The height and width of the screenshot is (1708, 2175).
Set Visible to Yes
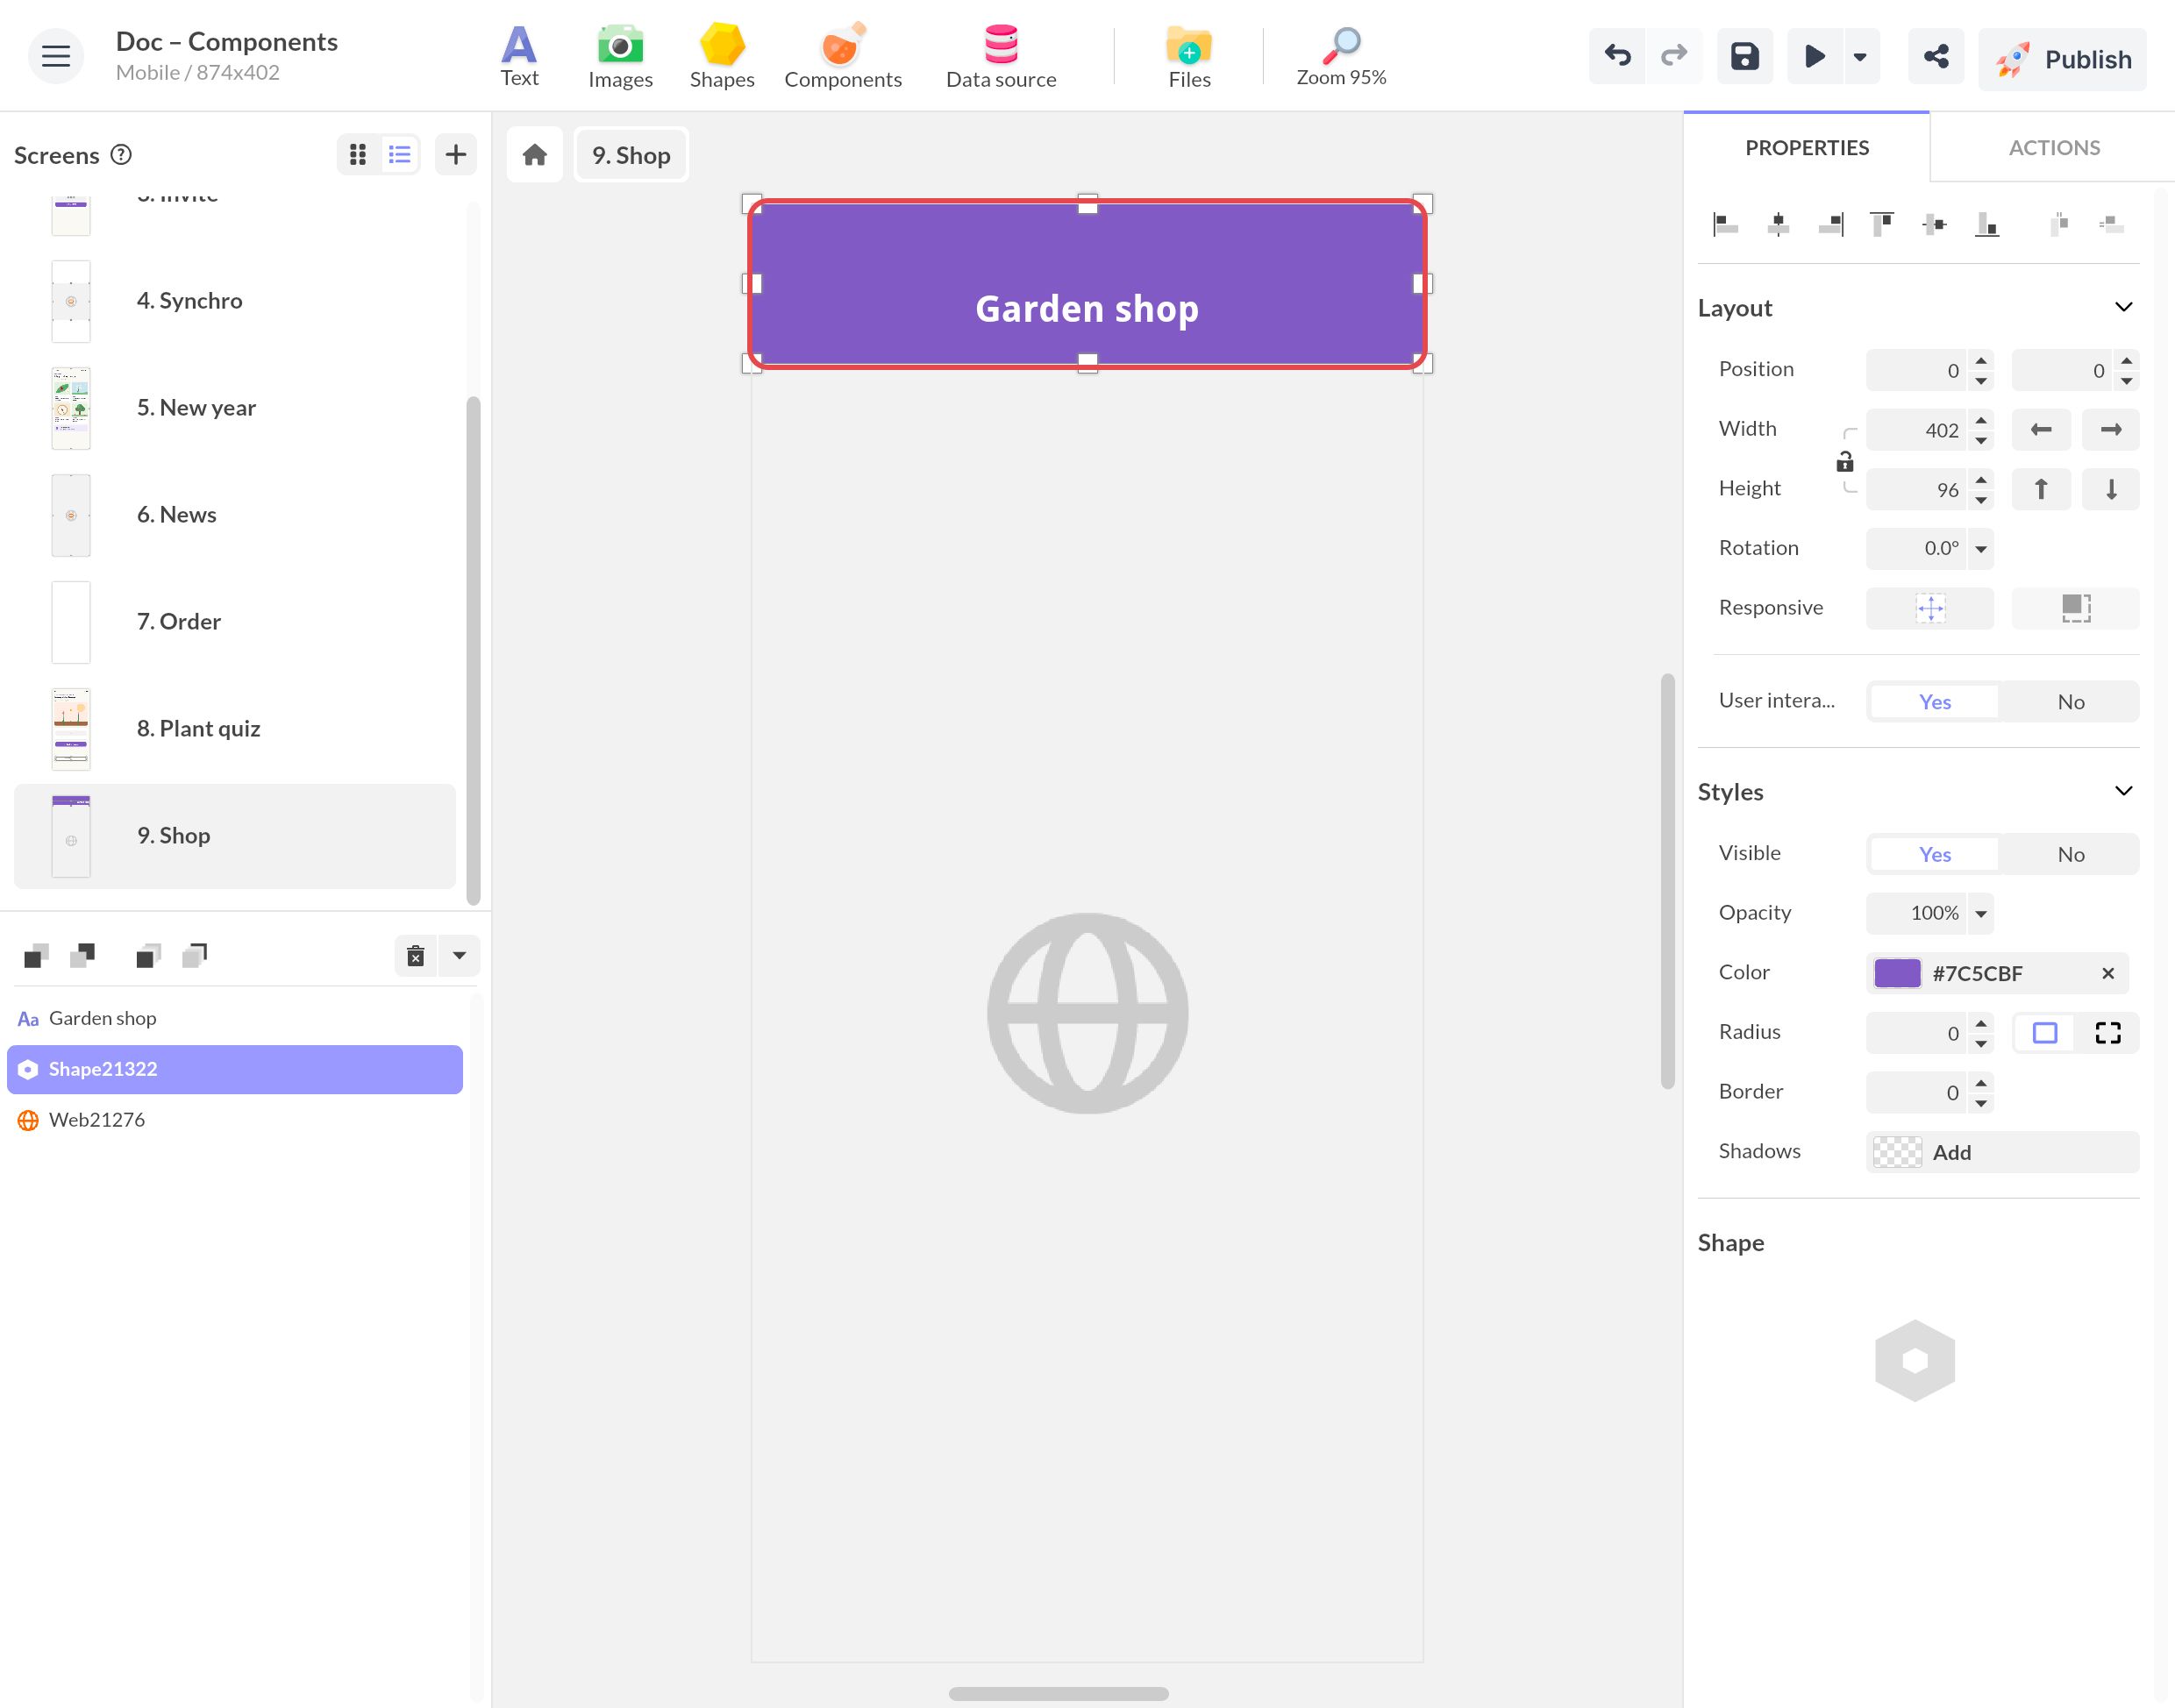pyautogui.click(x=1934, y=855)
